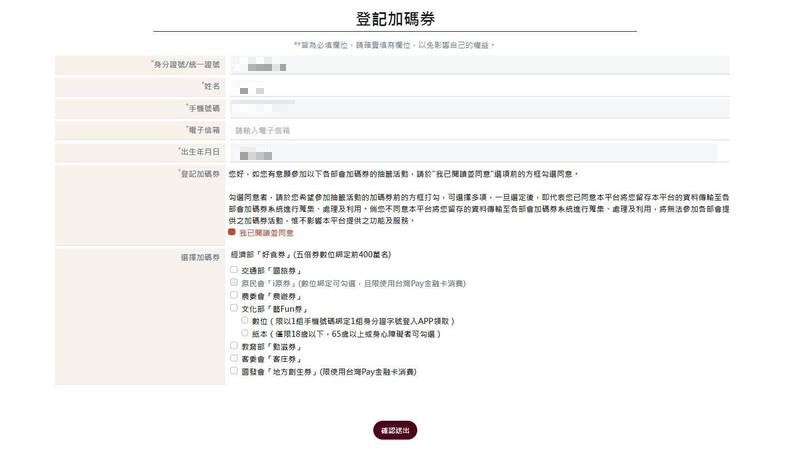800x468 pixels.
Task: Check the 我已閱讀並同意 agreement box
Action: point(232,232)
